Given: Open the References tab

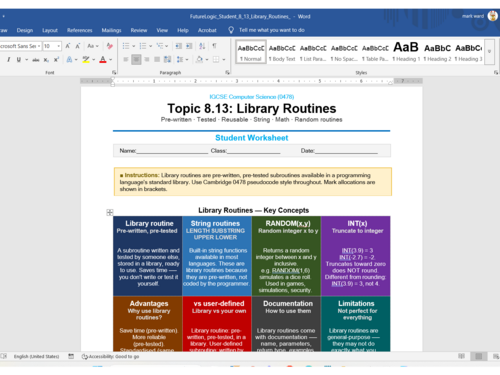Looking at the screenshot, I should pos(79,30).
